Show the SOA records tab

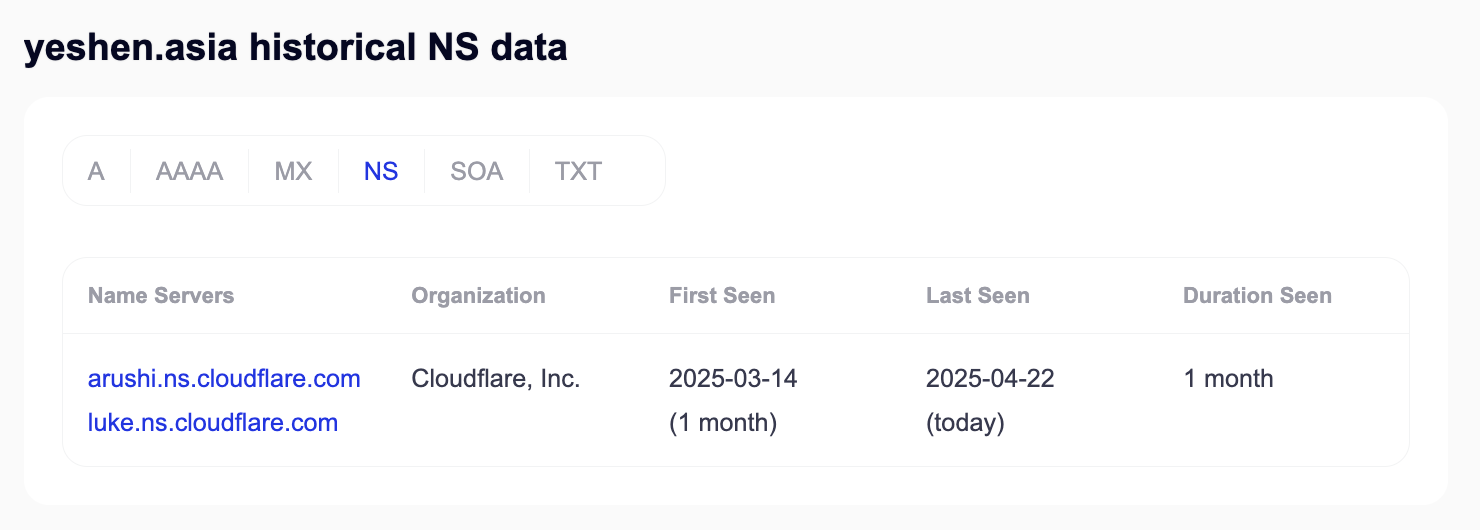coord(477,171)
